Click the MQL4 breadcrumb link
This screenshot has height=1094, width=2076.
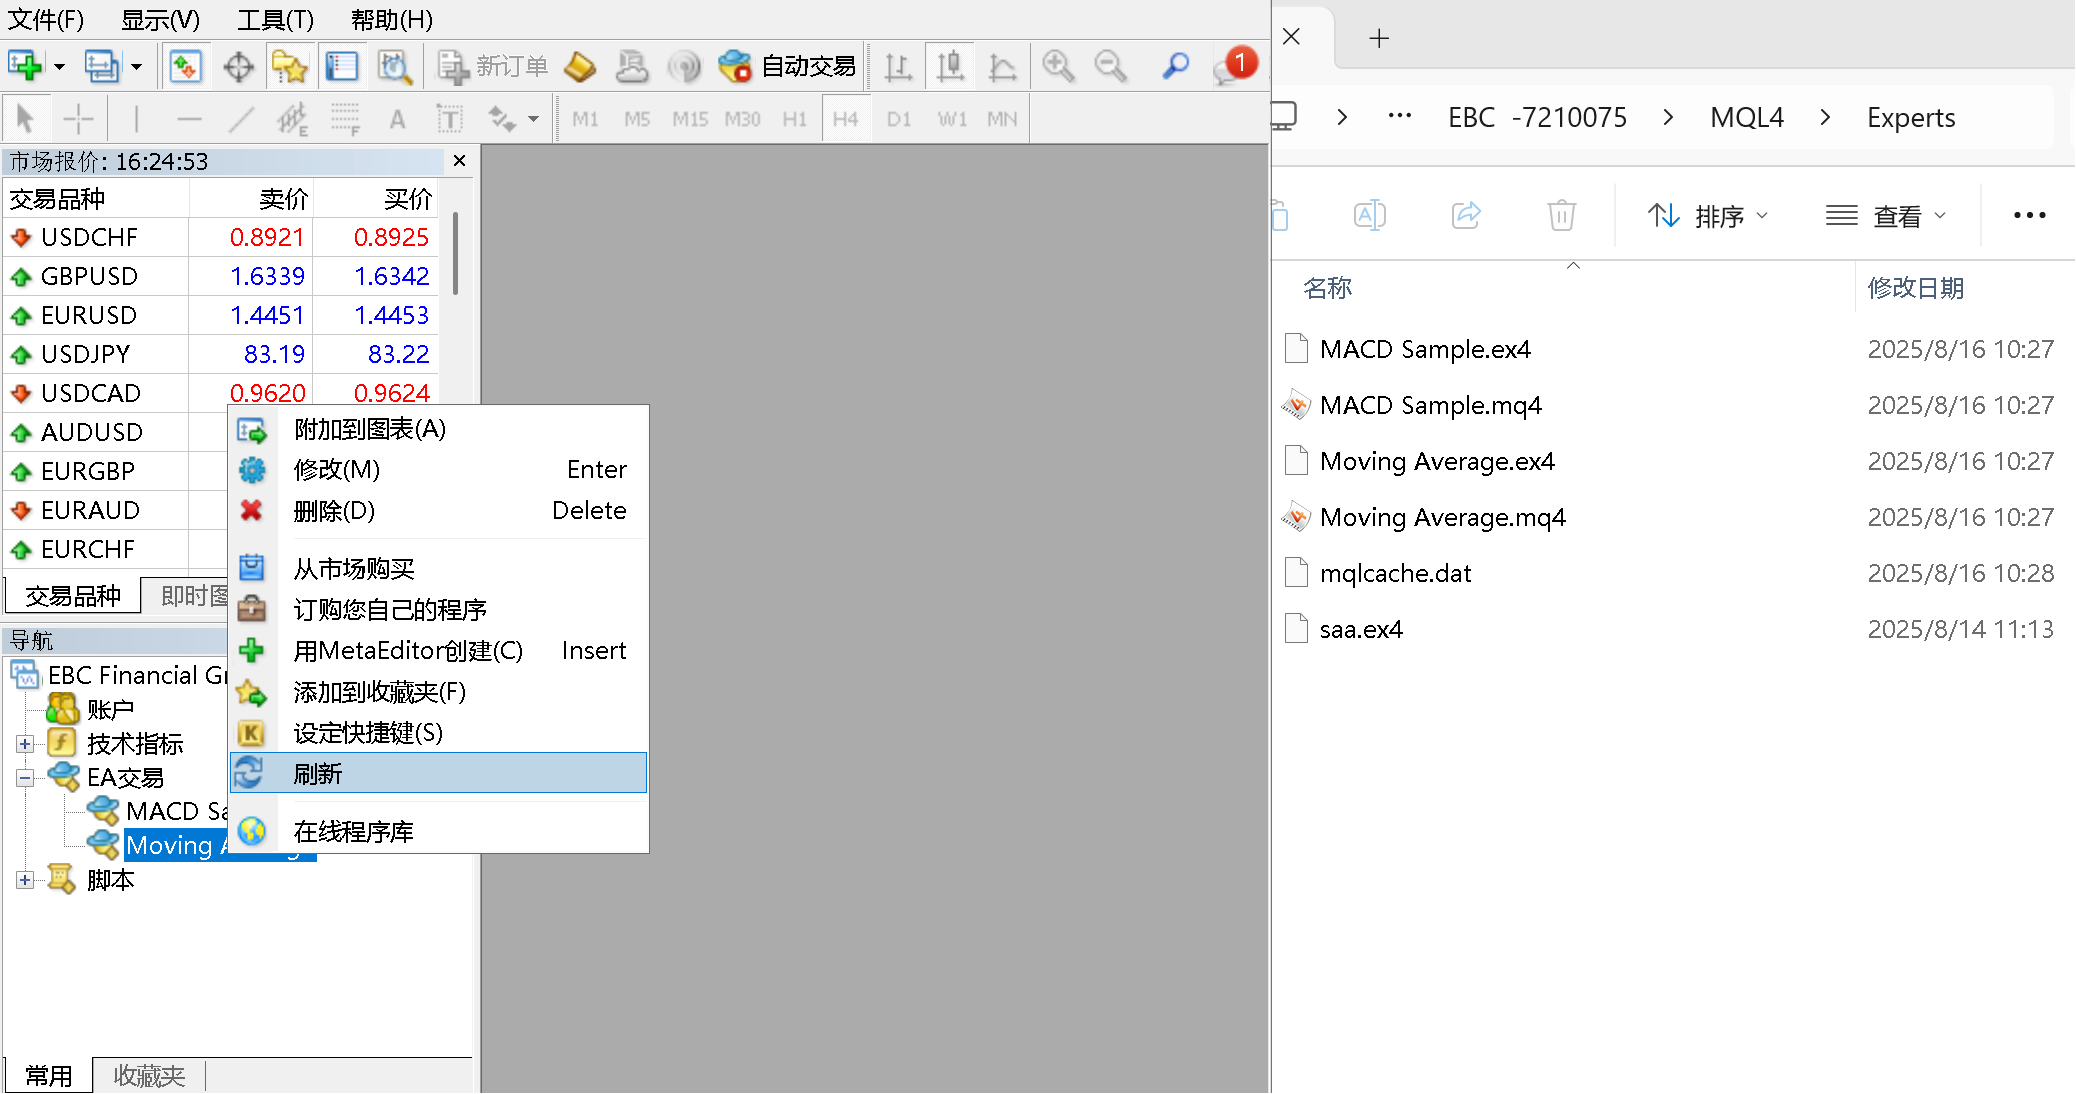(1746, 118)
